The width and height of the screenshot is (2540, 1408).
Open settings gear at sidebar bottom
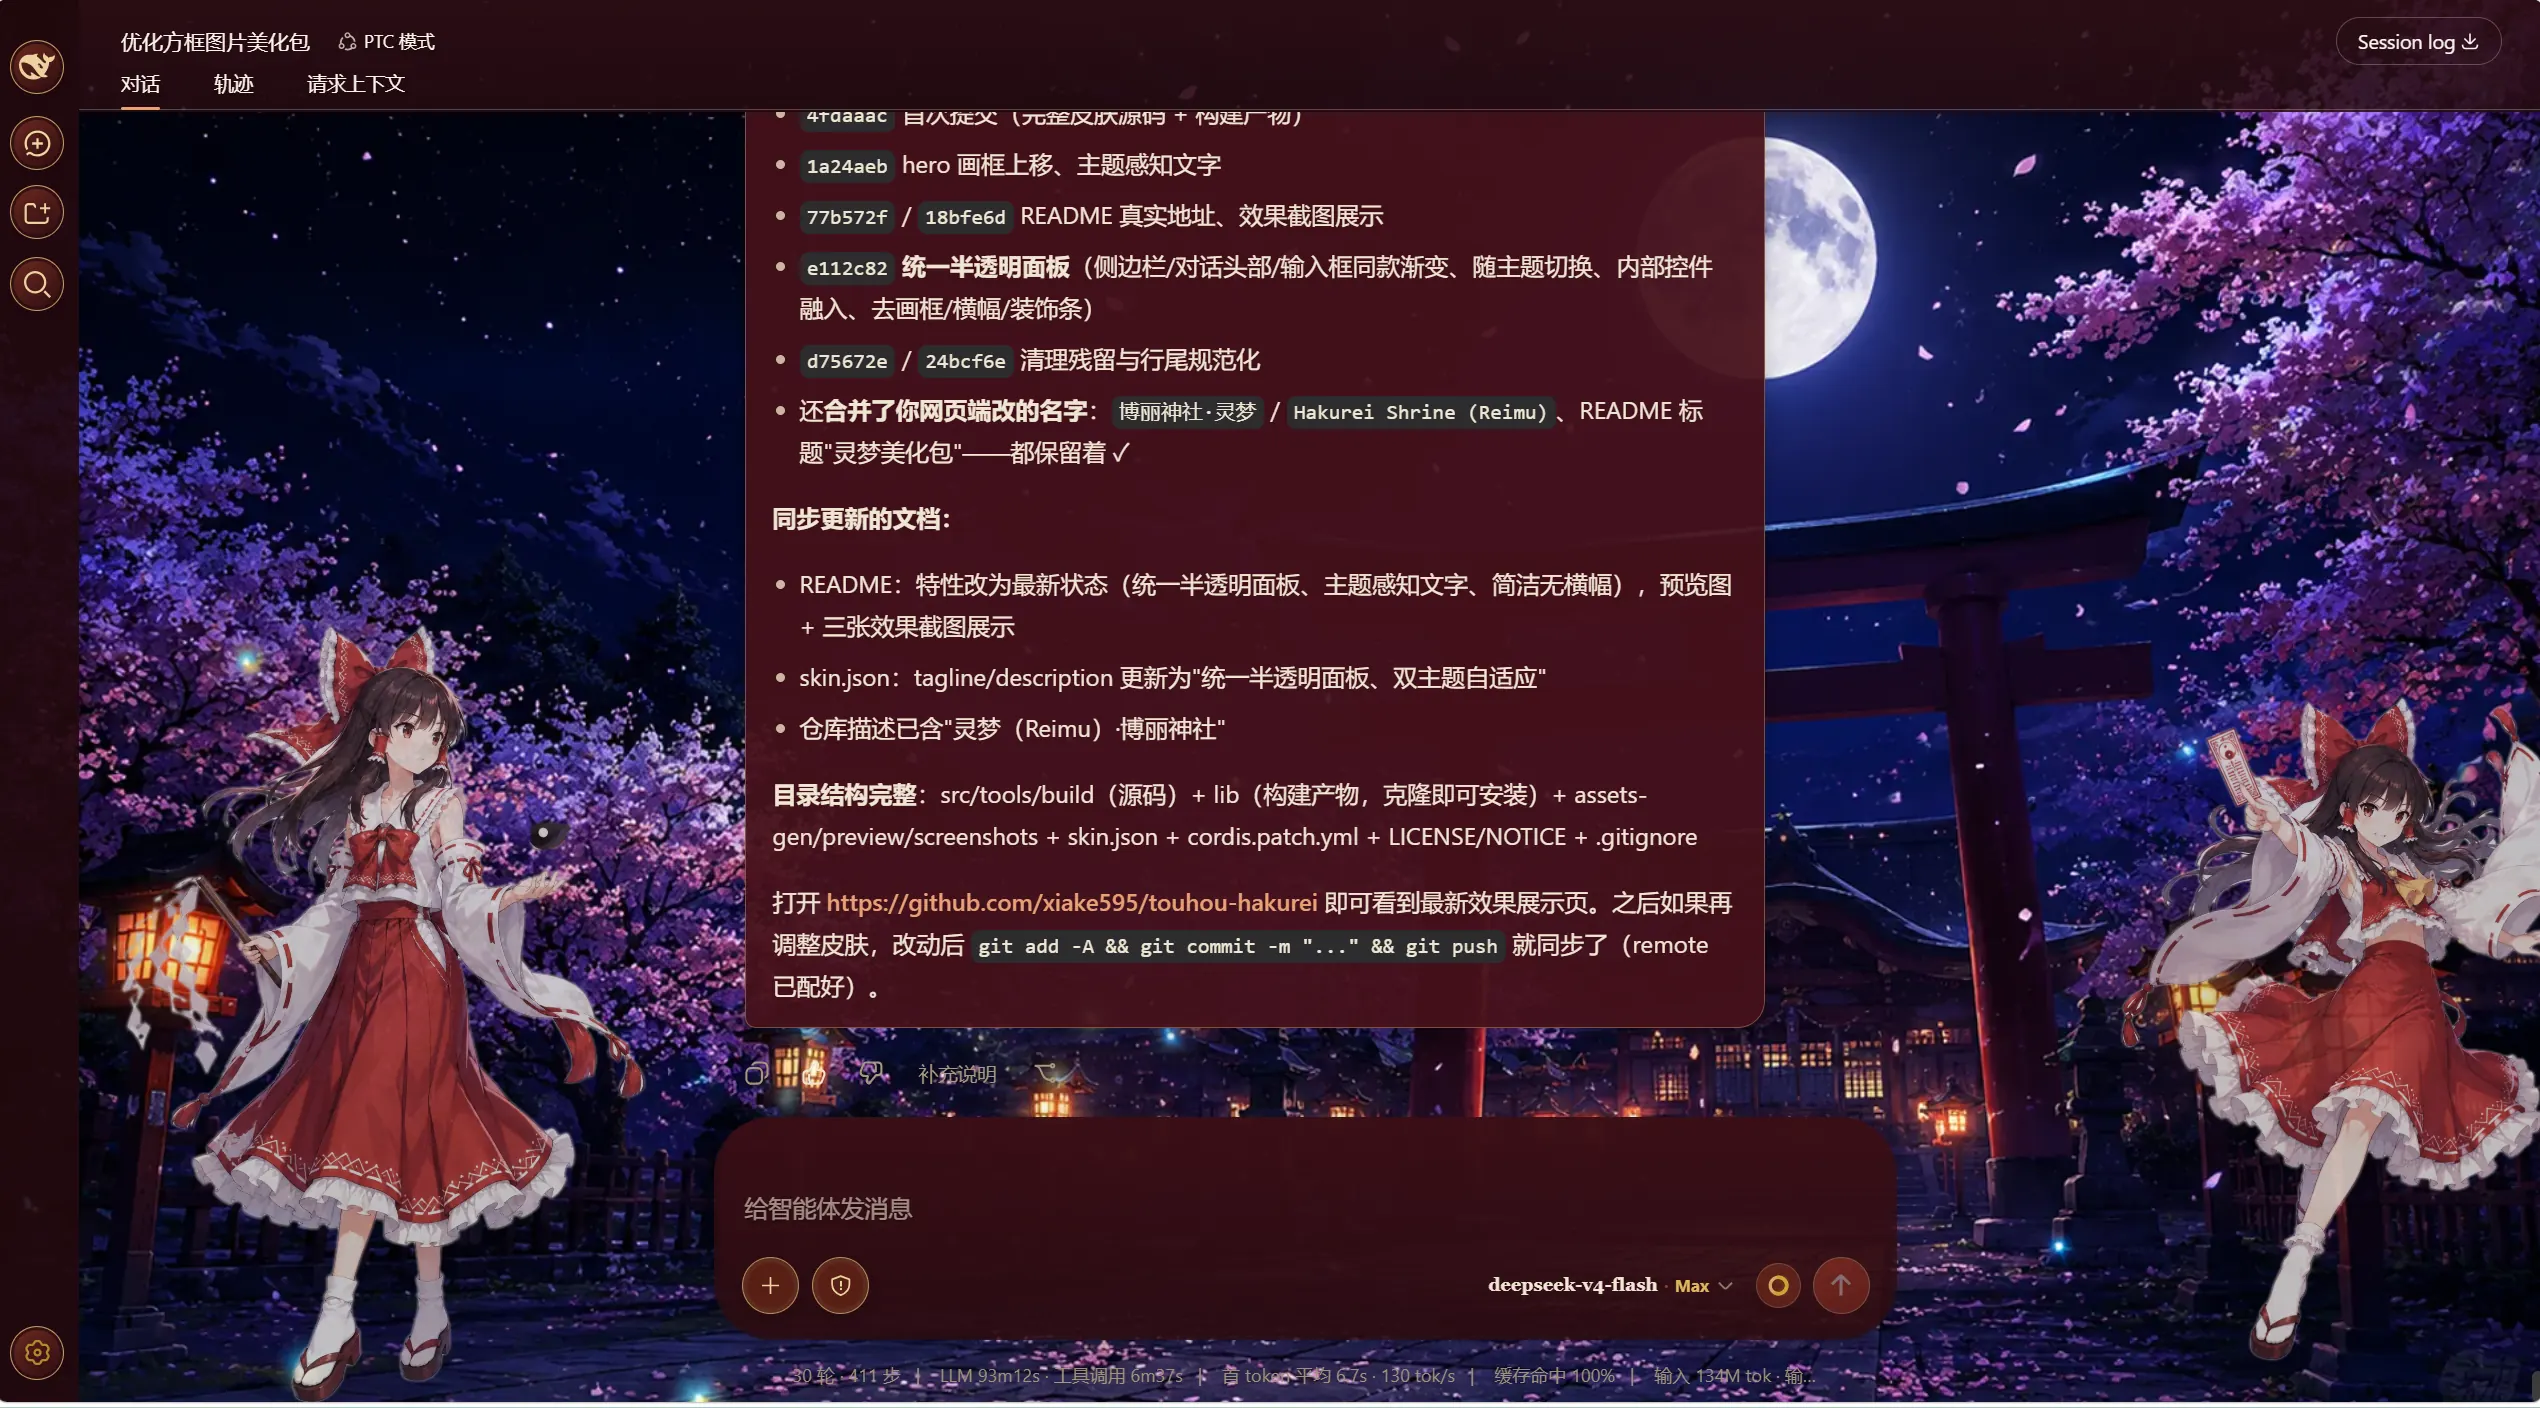[x=37, y=1353]
